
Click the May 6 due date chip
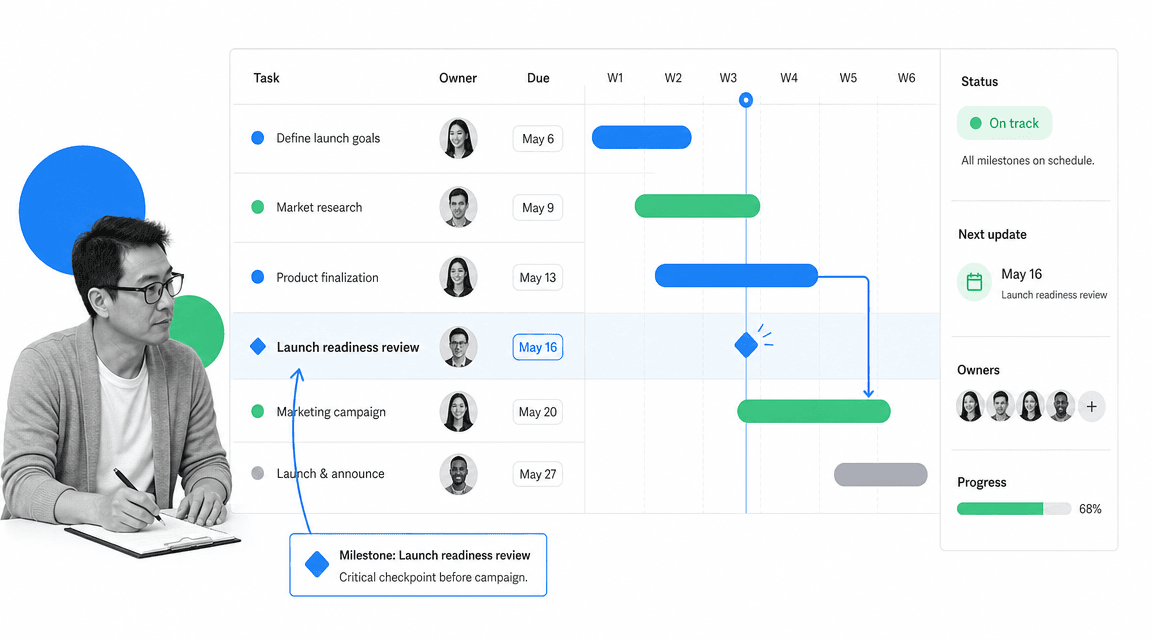[x=538, y=139]
